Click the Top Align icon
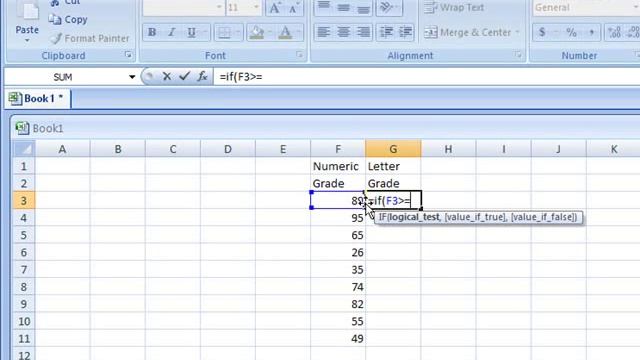640x360 pixels. tap(324, 7)
